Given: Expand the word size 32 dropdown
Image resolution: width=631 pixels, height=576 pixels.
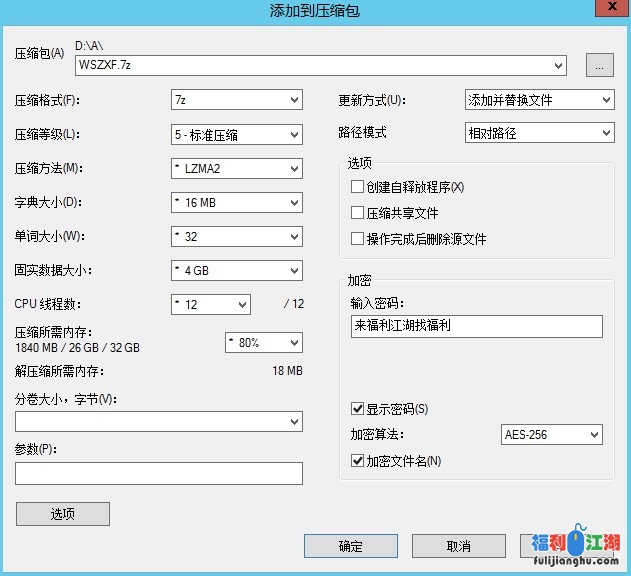Looking at the screenshot, I should coord(236,236).
